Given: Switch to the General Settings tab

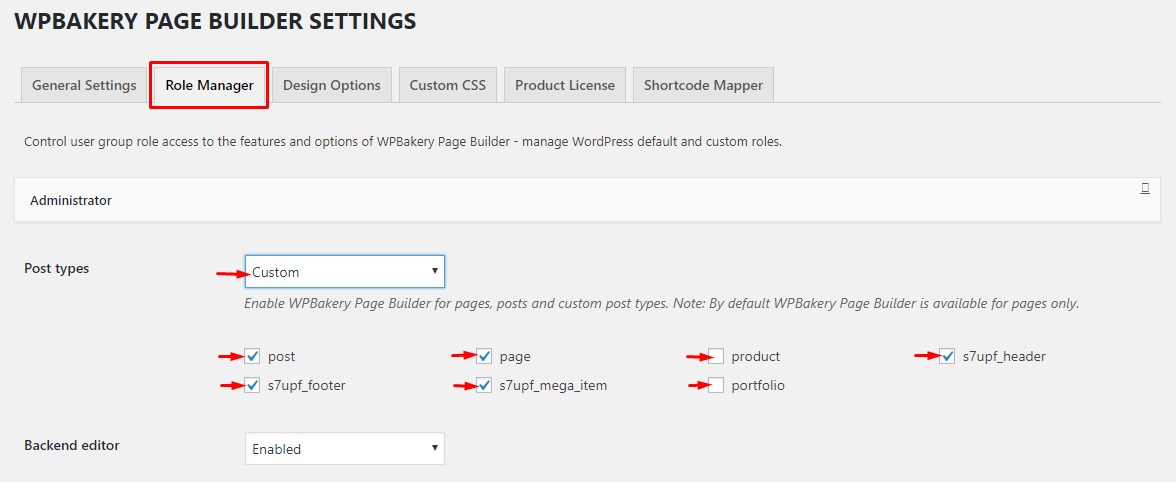Looking at the screenshot, I should coord(84,85).
